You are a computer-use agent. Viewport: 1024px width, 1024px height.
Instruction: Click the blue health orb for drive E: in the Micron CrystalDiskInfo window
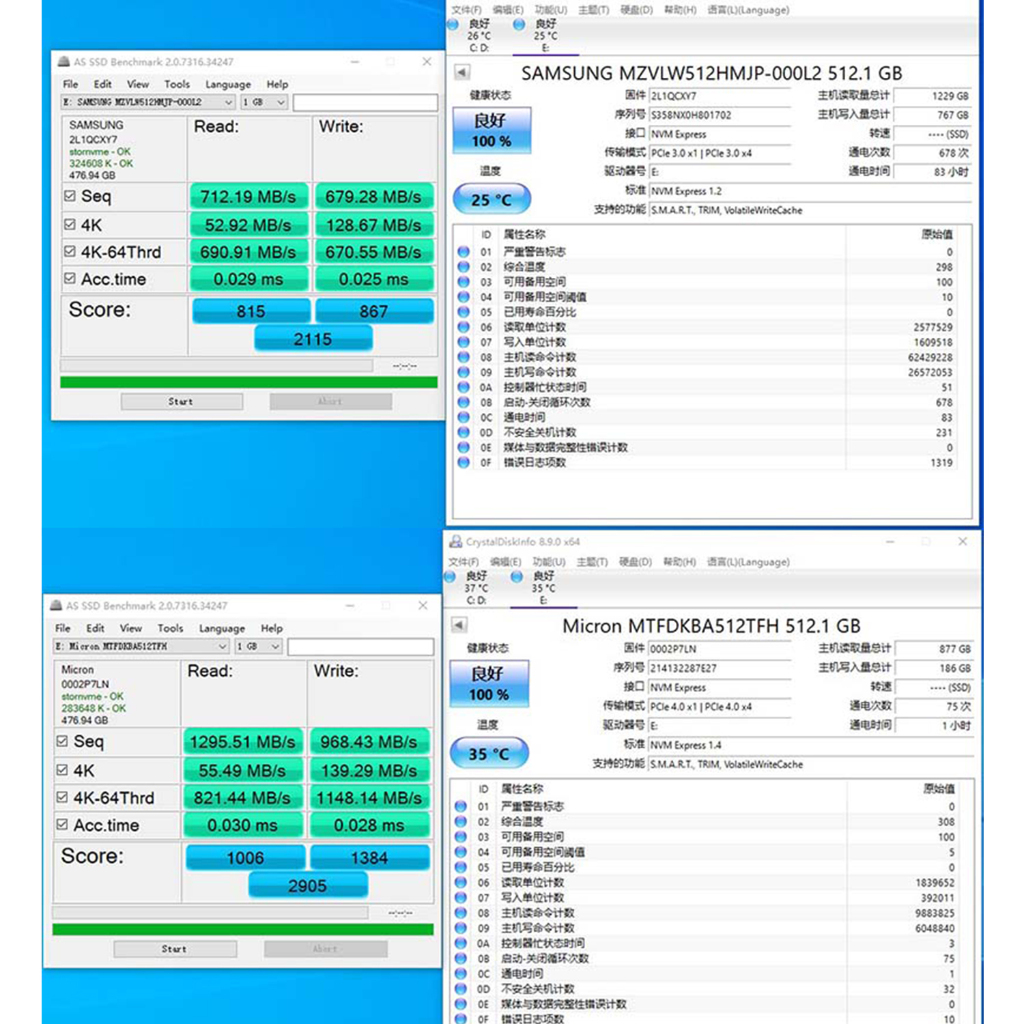tap(517, 577)
